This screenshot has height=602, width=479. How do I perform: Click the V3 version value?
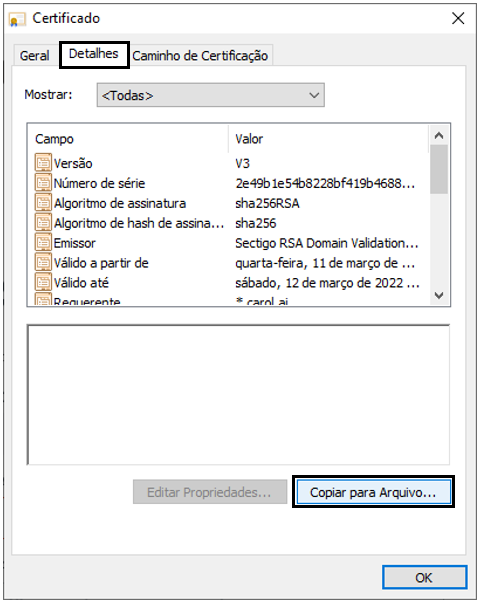tap(243, 163)
